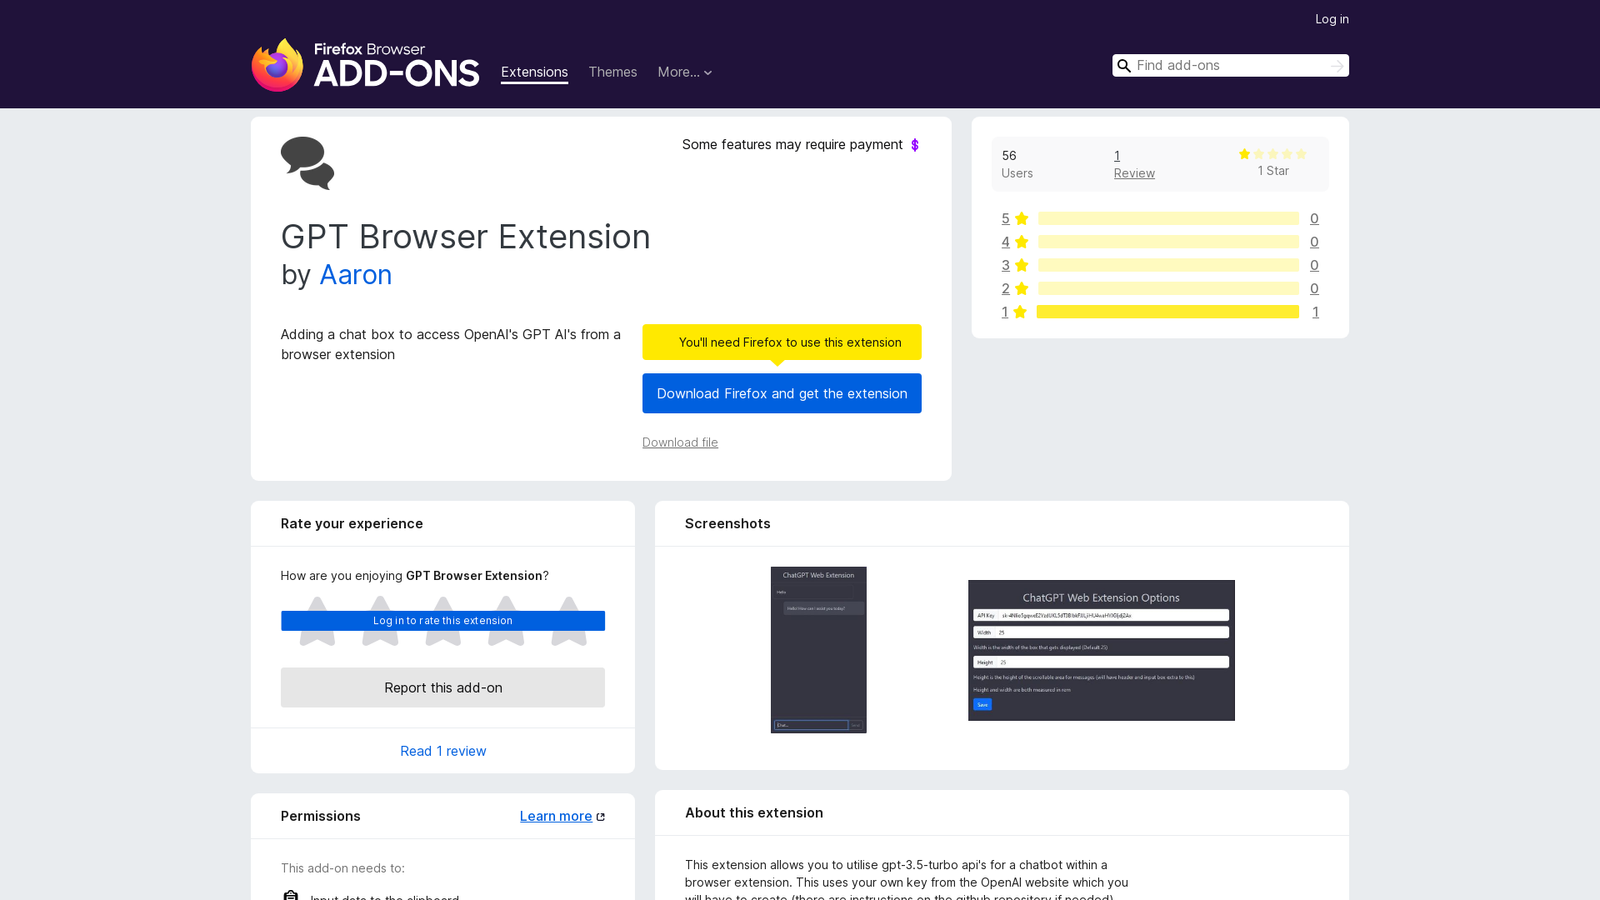Image resolution: width=1600 pixels, height=900 pixels.
Task: Click the Firefox Browser Add-ons logo
Action: coord(365,65)
